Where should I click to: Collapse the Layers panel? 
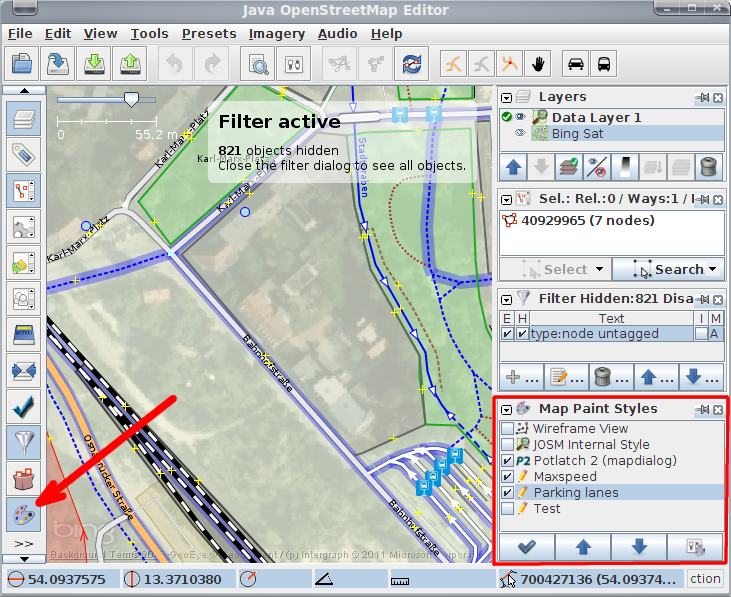click(507, 98)
